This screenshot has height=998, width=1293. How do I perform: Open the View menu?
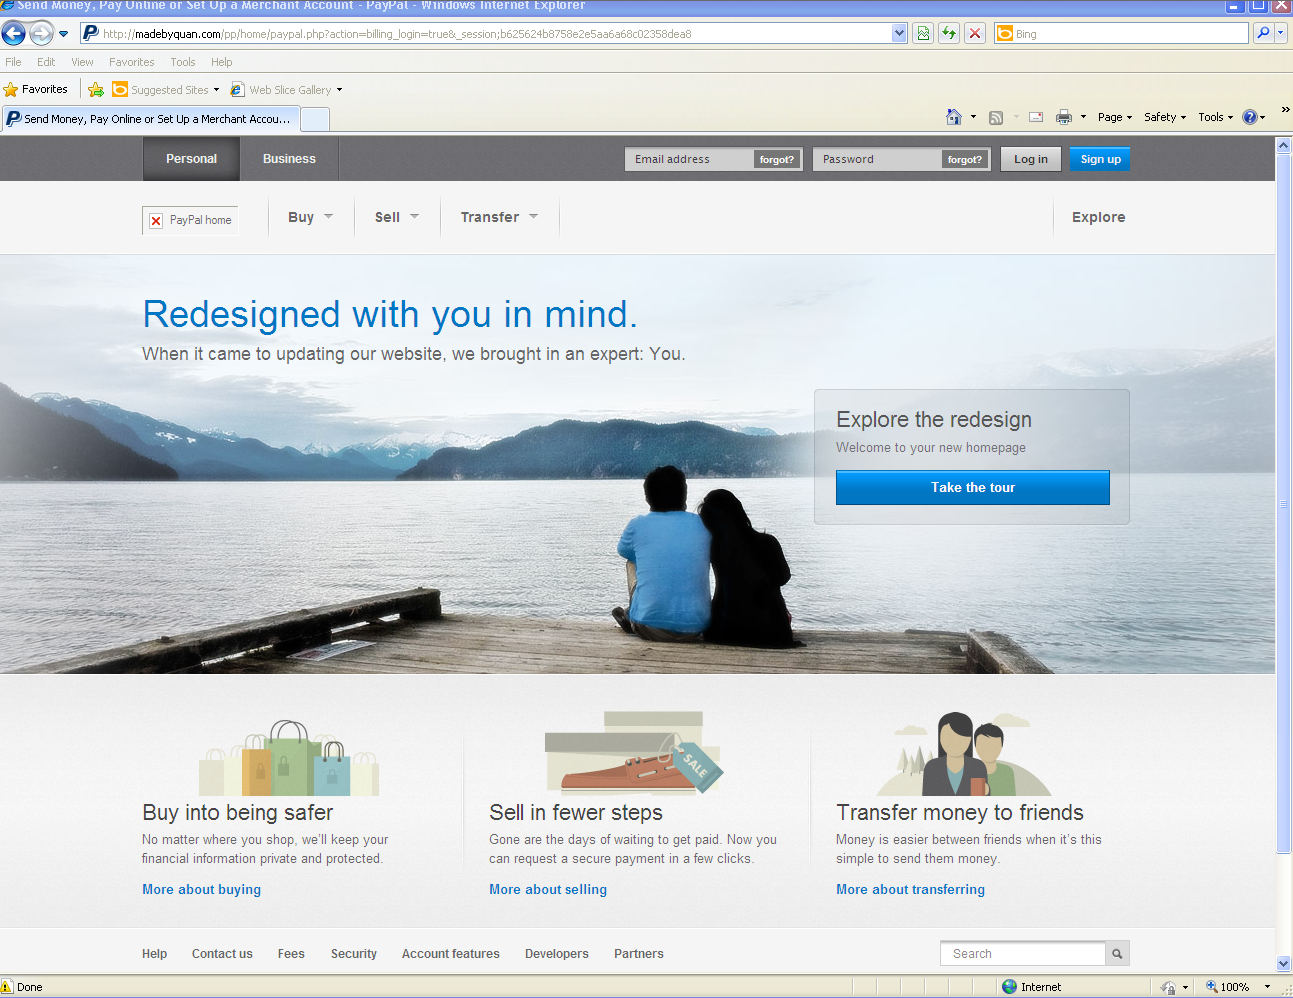(82, 62)
